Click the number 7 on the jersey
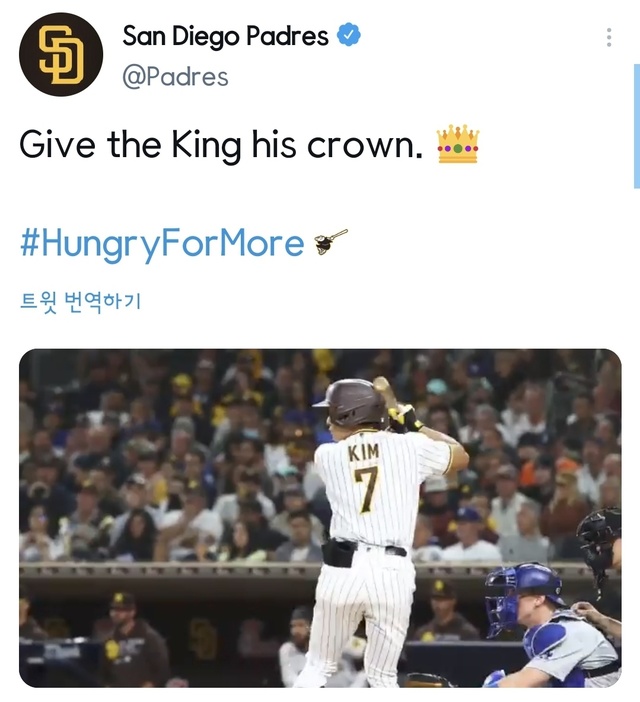 pos(367,489)
